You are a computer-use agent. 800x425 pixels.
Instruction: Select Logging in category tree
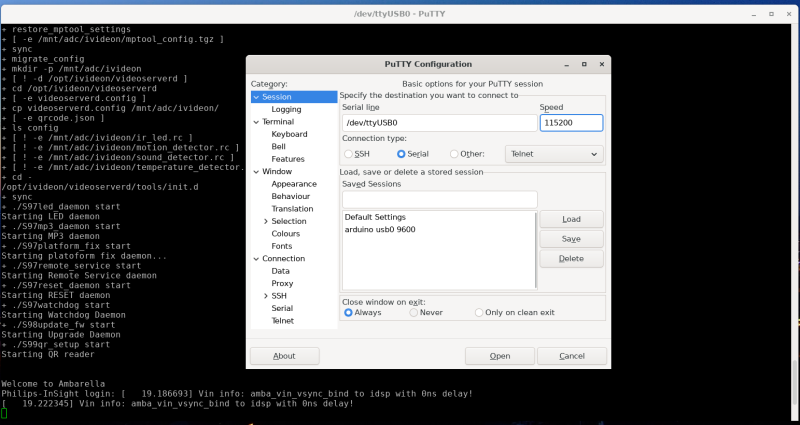click(286, 109)
